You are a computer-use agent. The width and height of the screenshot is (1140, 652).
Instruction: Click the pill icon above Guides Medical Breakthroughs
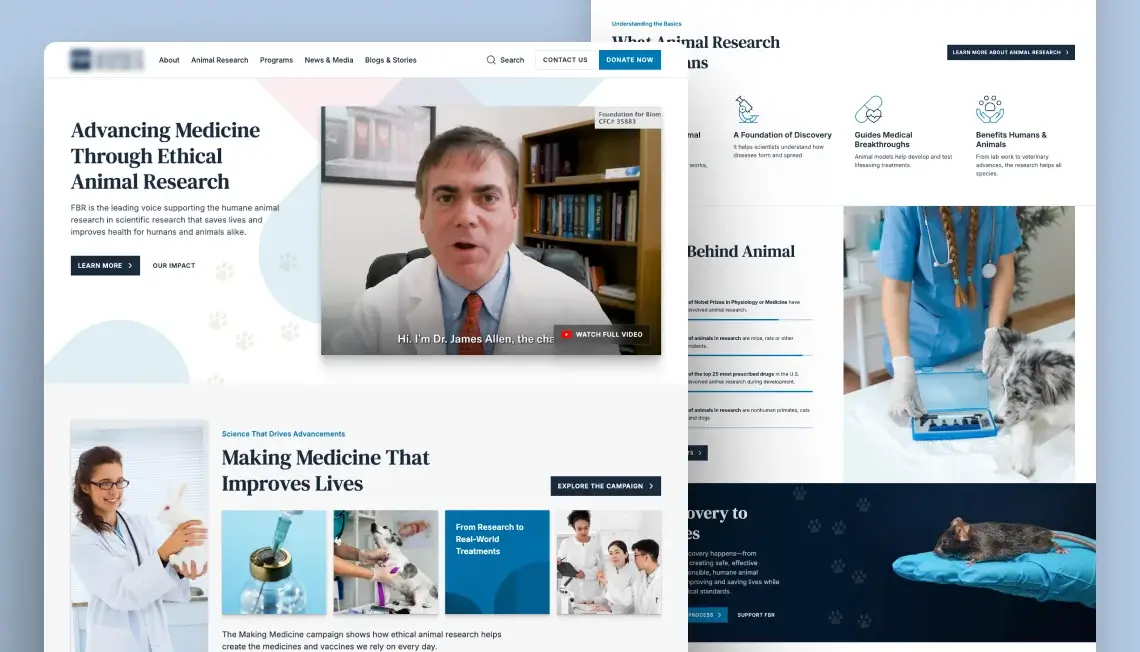pyautogui.click(x=868, y=109)
